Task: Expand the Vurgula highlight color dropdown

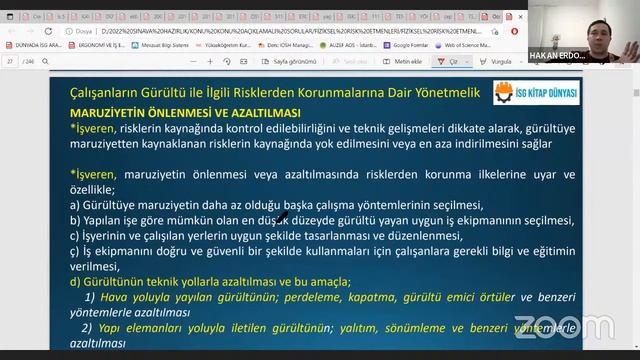Action: click(521, 62)
